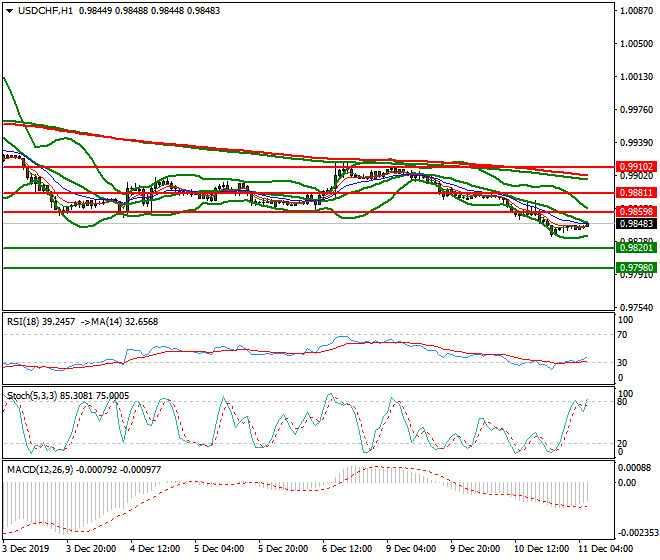Viewport: 660px width, 560px height.
Task: Select the 0.99102 red resistance price tag
Action: click(635, 167)
